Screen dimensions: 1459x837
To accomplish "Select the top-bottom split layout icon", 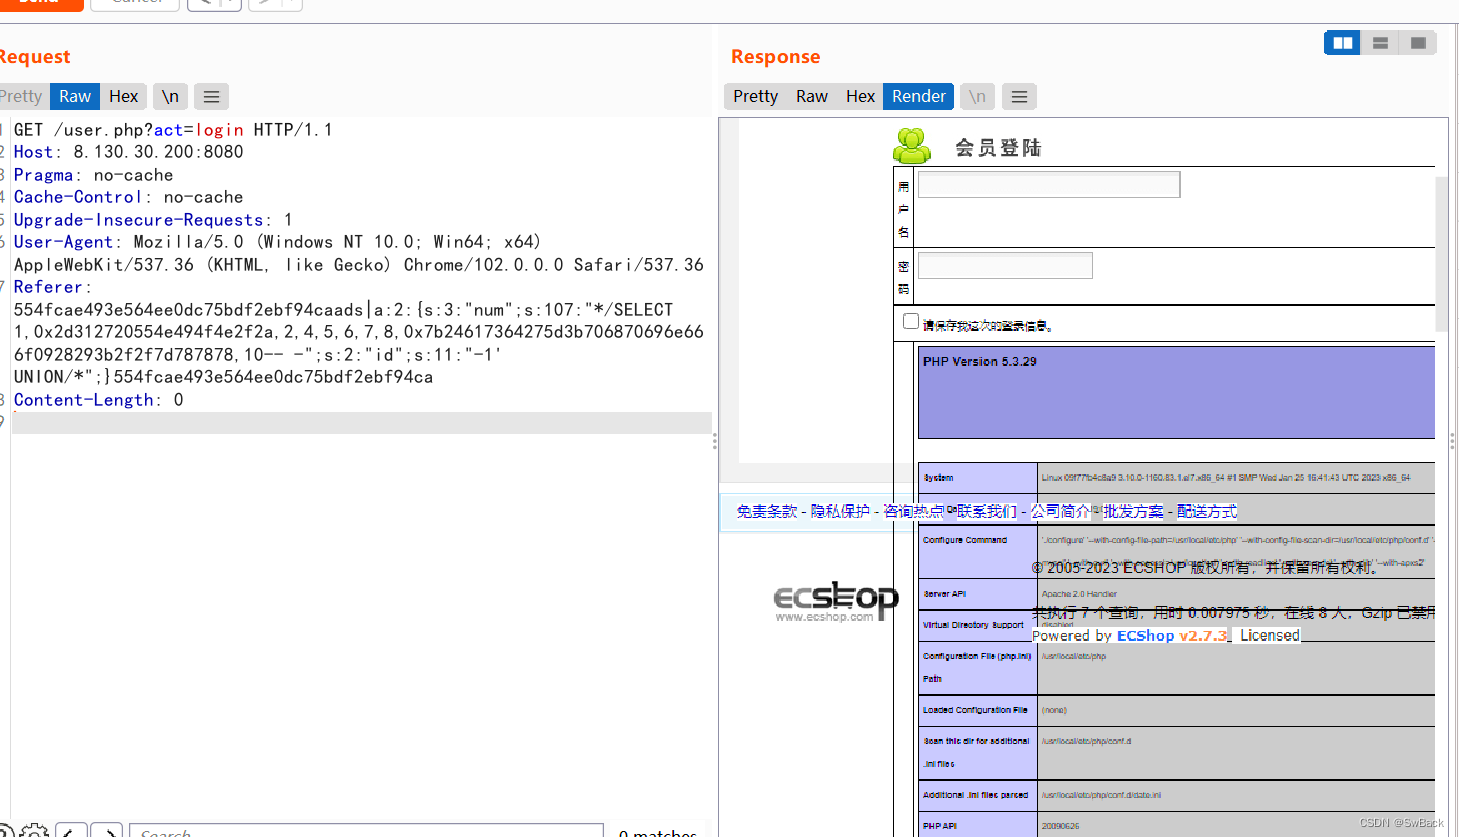I will [x=1380, y=43].
